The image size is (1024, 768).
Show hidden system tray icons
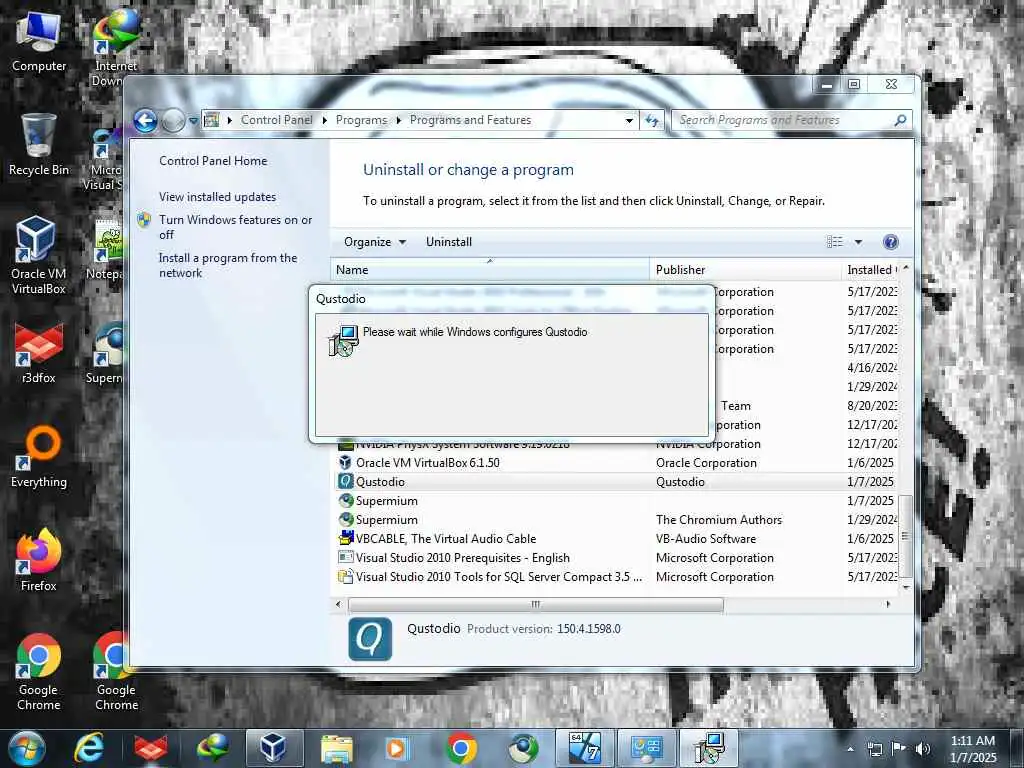[850, 749]
